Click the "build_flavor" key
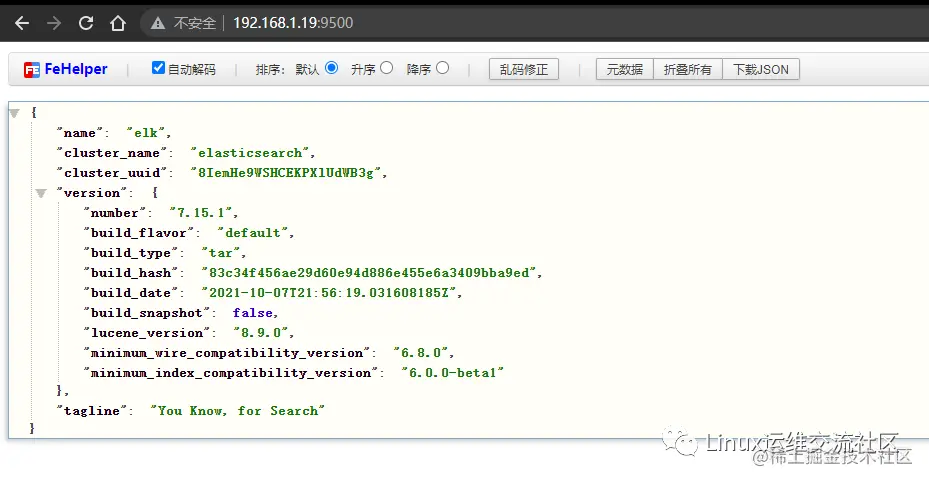Viewport: 929px width, 483px height. 139,233
